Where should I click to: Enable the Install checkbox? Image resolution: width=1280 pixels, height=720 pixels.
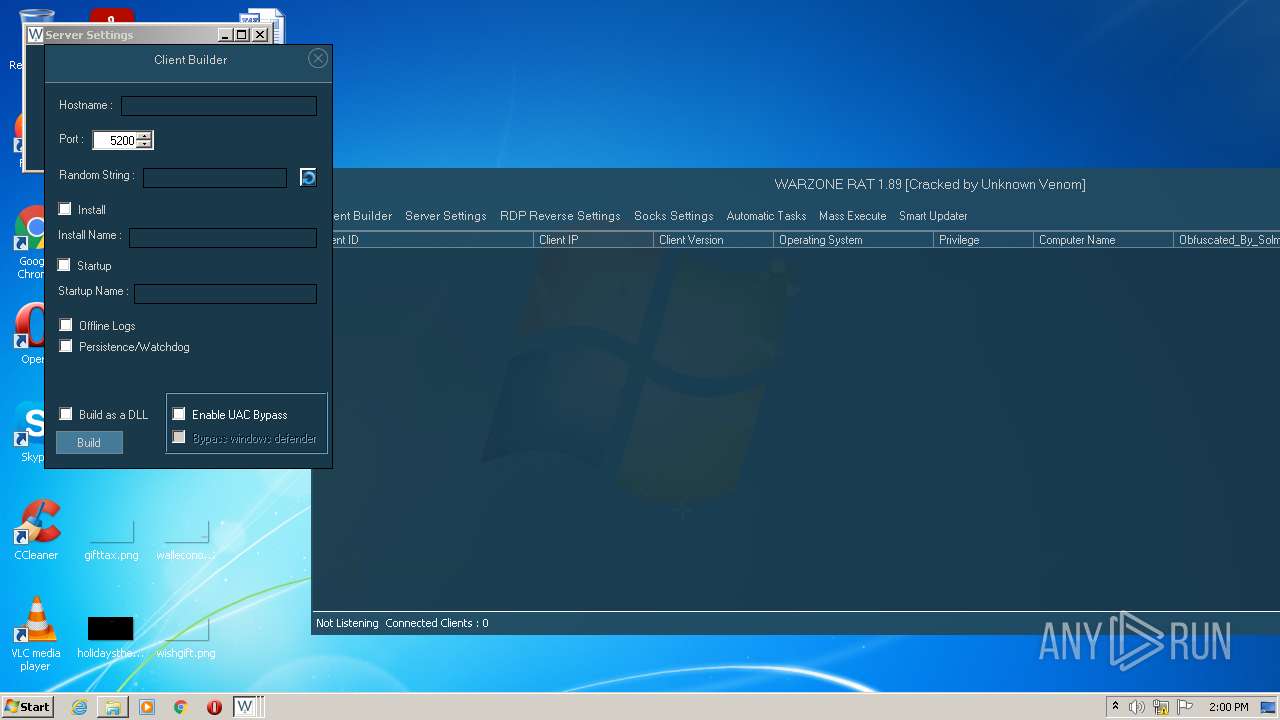(65, 209)
